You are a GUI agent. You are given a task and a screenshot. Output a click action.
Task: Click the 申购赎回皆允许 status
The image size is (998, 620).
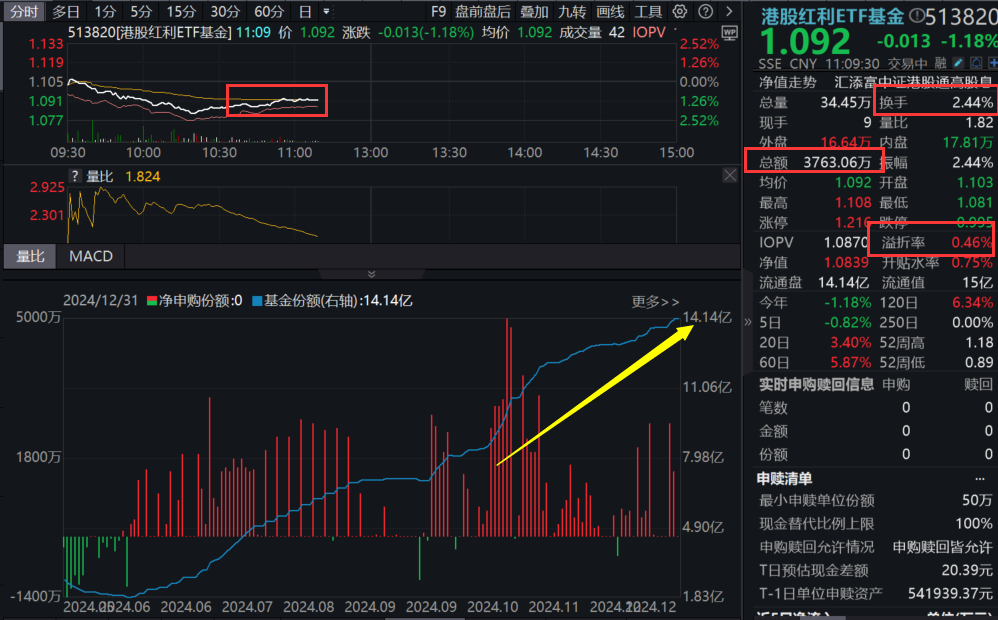[942, 547]
